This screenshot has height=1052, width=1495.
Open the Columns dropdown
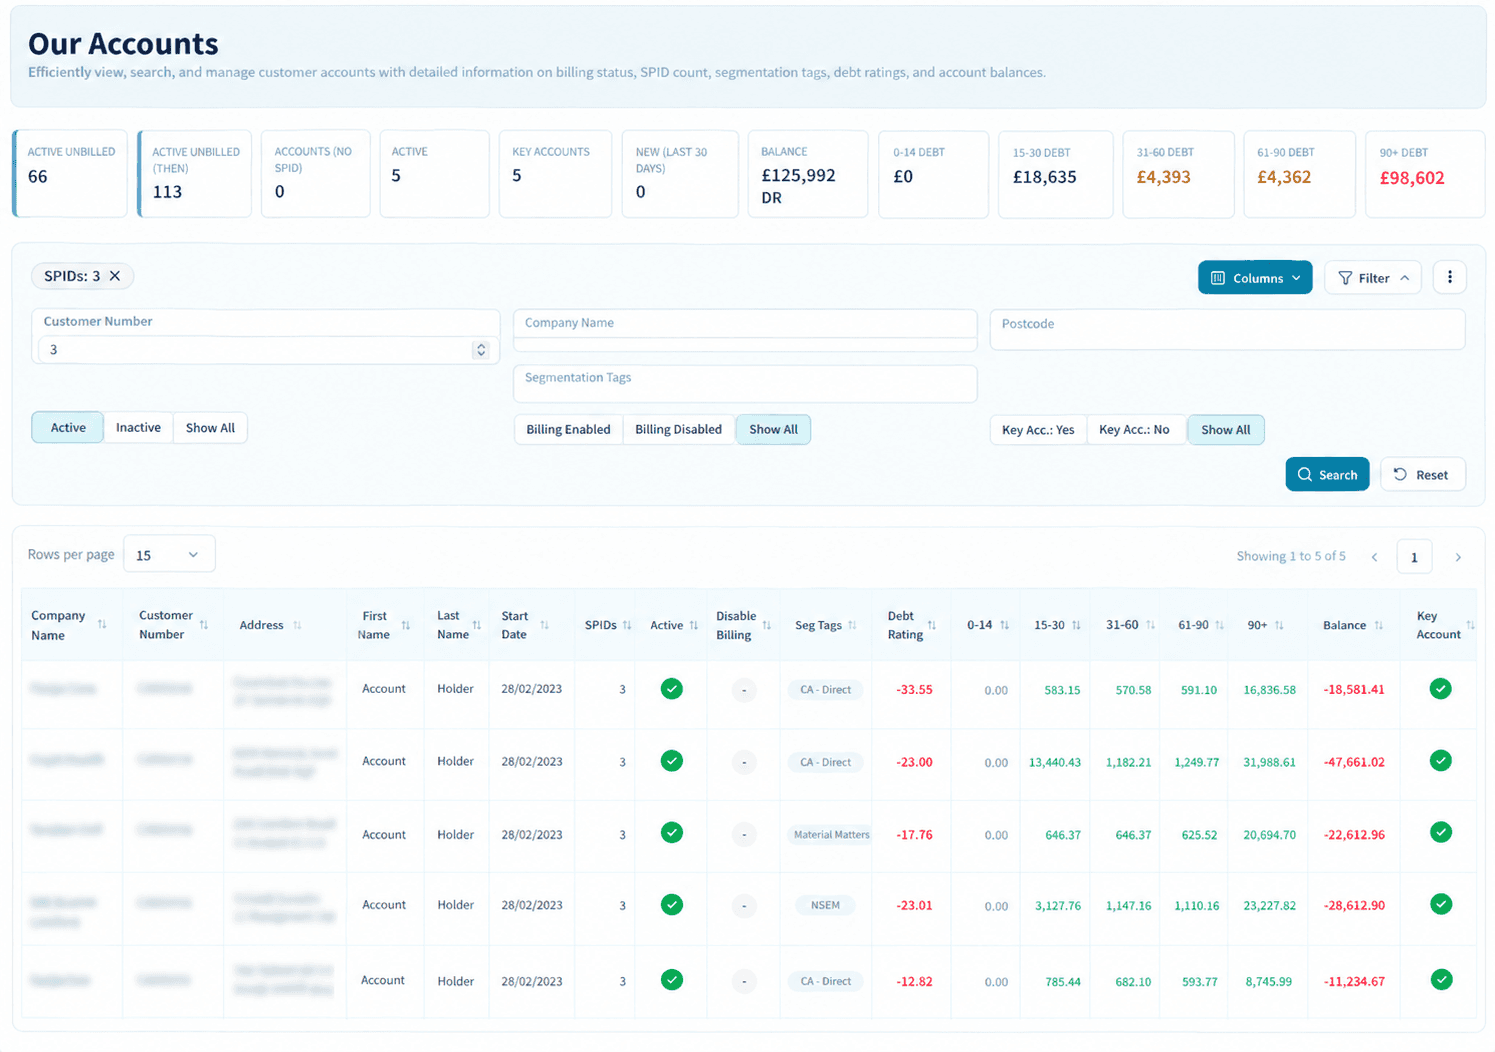[1255, 278]
